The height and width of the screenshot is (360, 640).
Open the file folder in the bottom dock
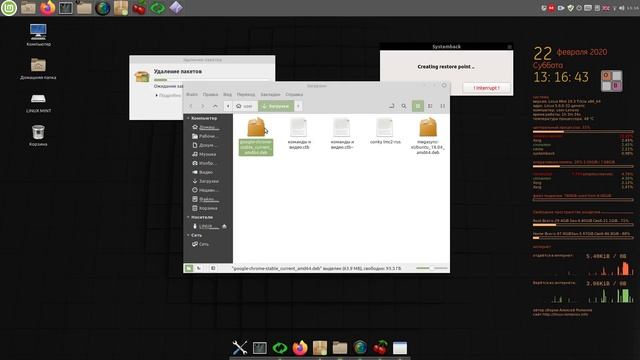coord(340,348)
